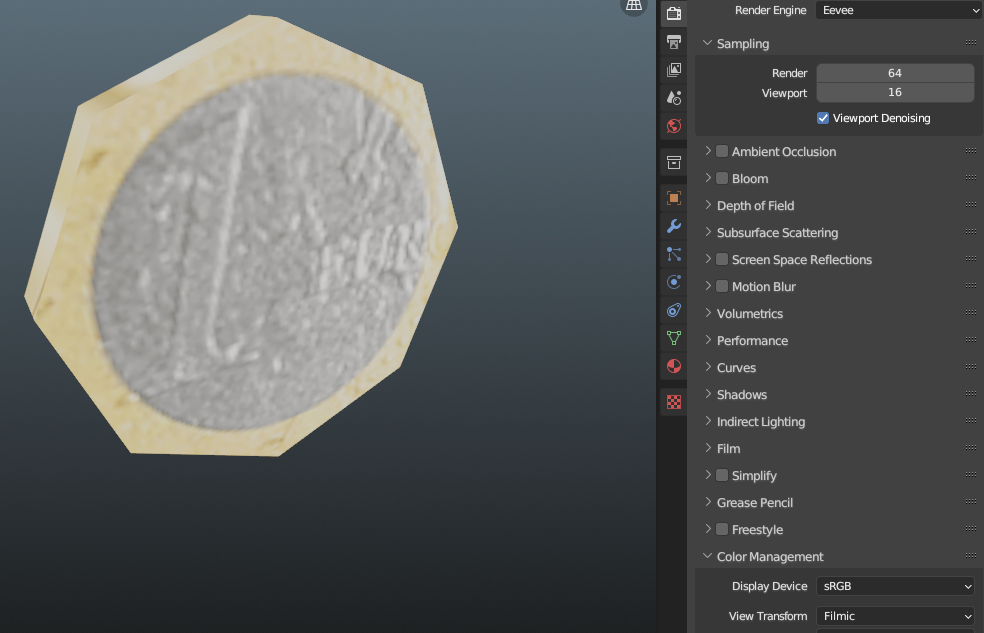
Task: Open the Display Device sRGB dropdown
Action: 895,586
